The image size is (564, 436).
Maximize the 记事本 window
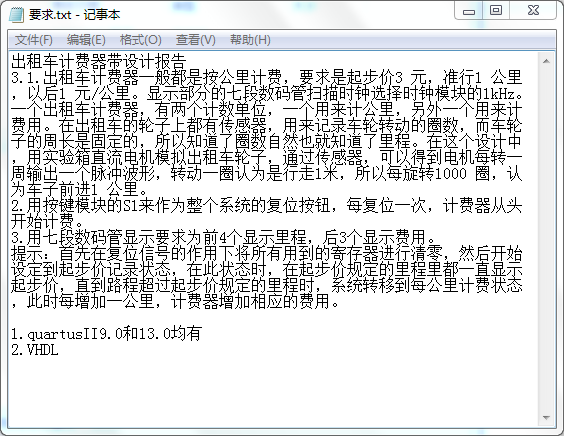[x=496, y=11]
